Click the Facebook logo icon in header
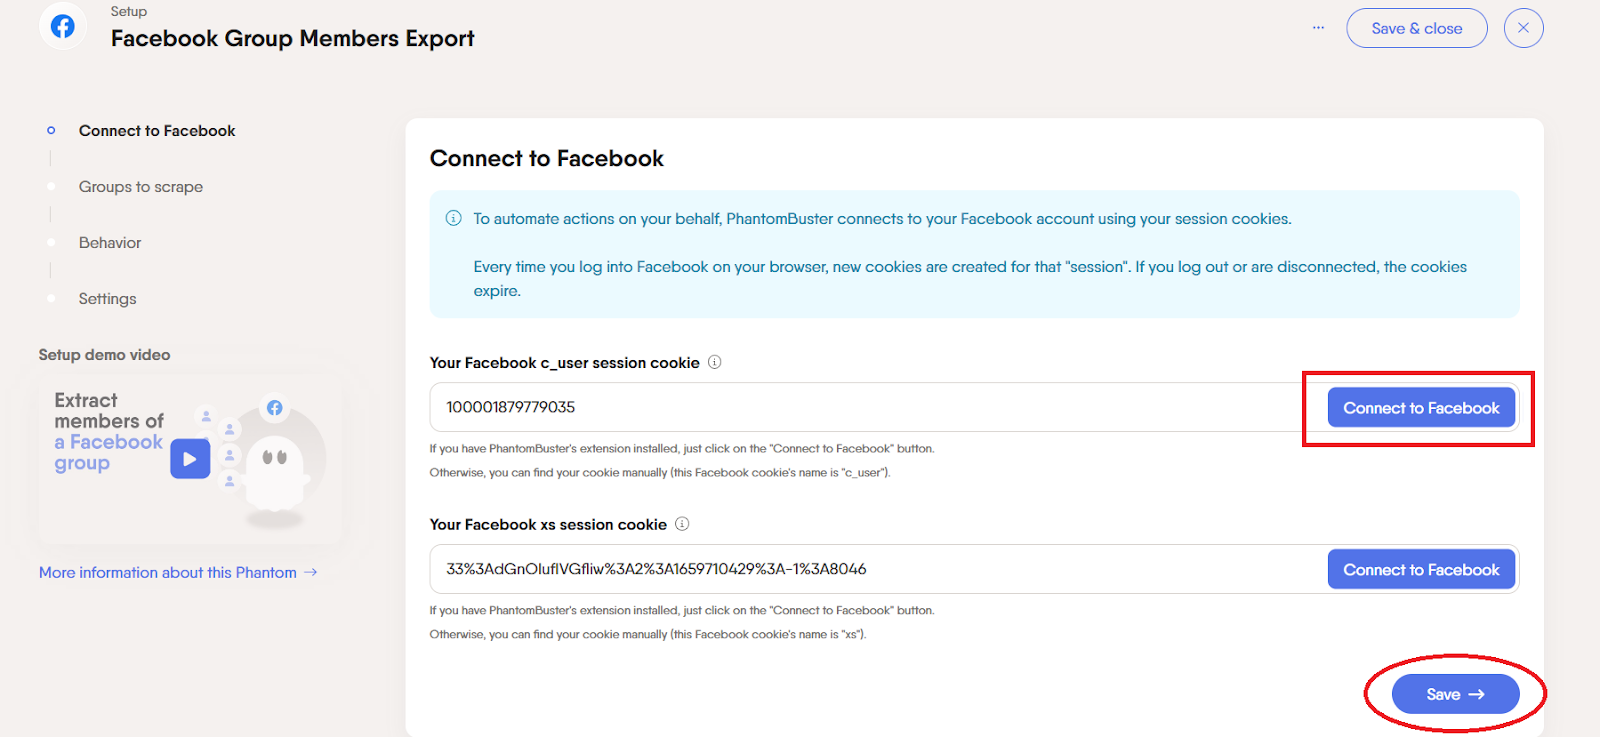The image size is (1600, 737). click(x=63, y=26)
